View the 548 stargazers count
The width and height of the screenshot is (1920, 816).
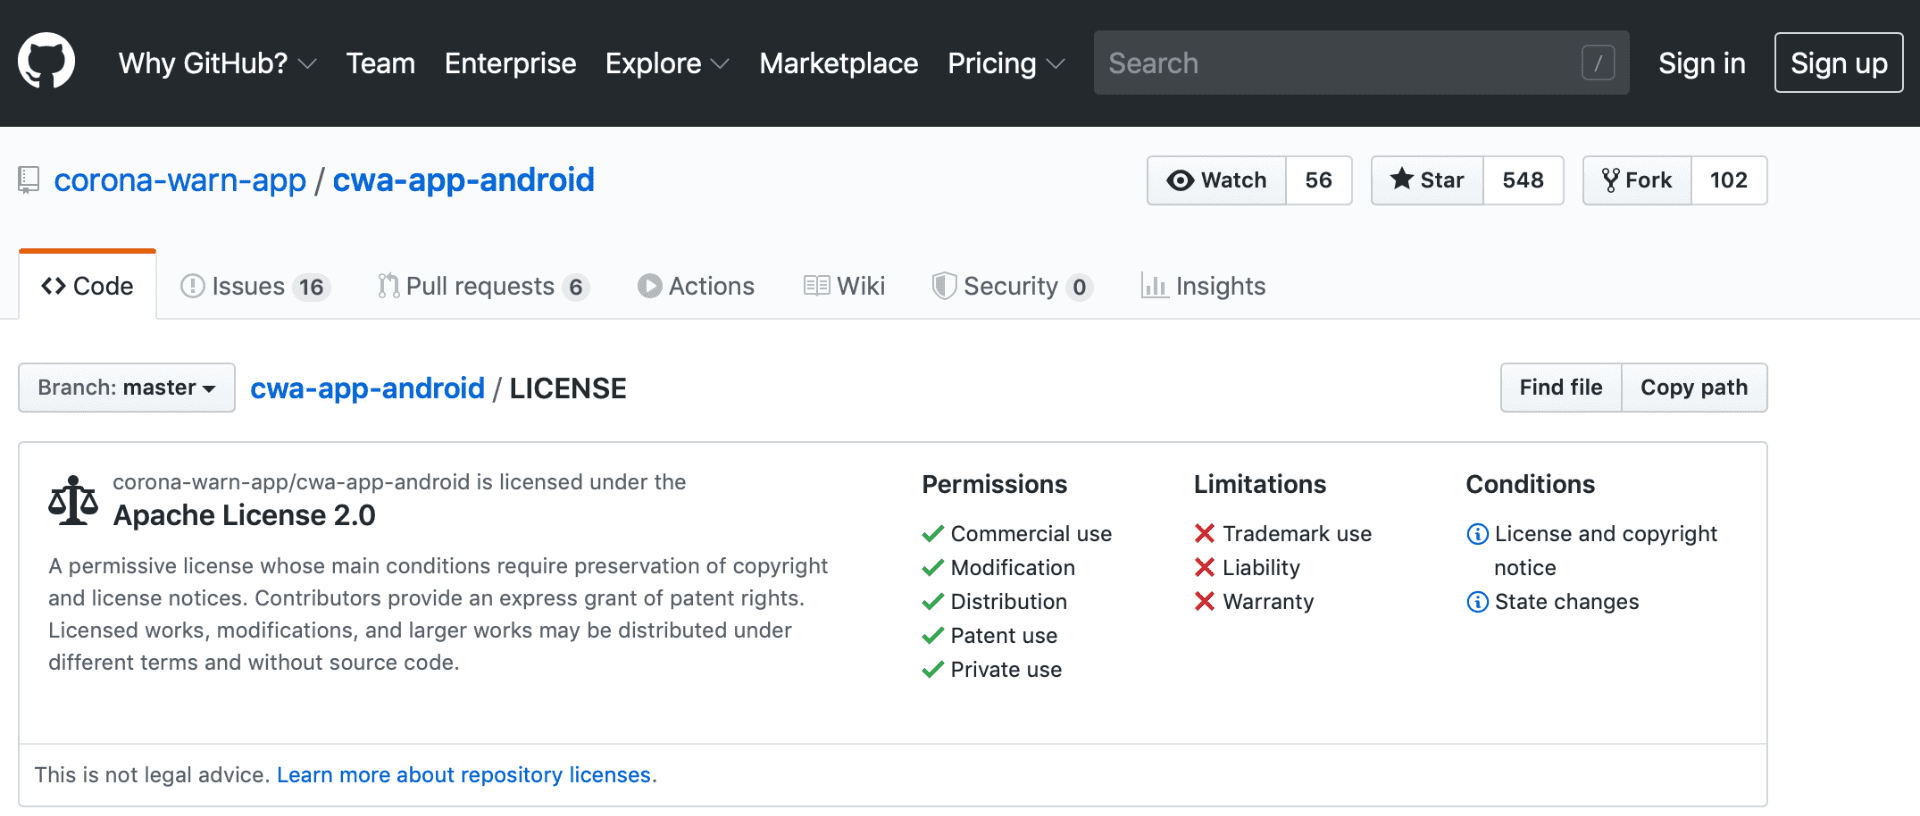coord(1523,180)
